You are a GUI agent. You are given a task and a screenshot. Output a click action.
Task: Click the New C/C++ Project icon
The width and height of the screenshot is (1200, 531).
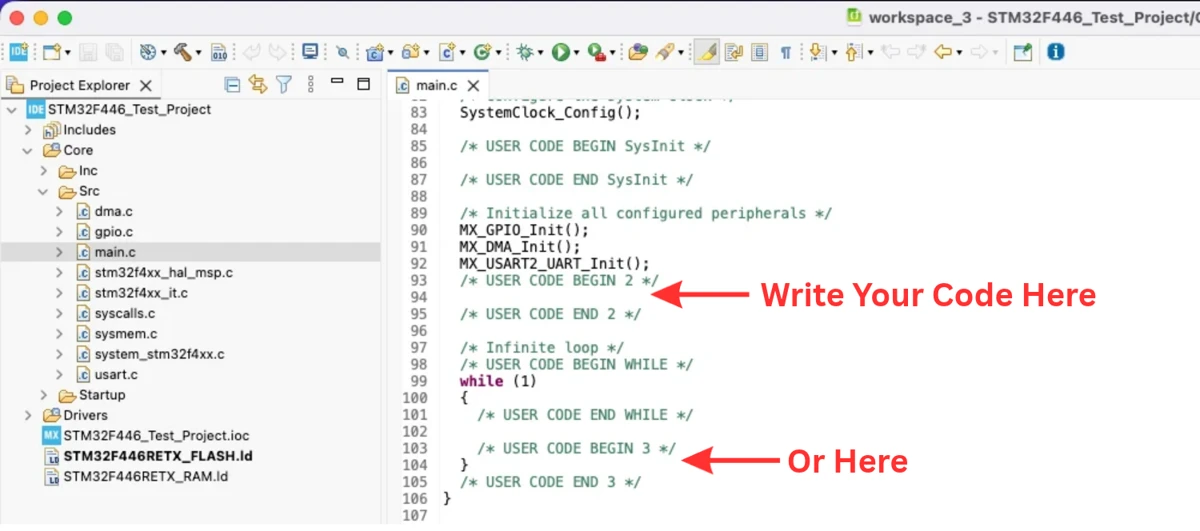coord(374,52)
